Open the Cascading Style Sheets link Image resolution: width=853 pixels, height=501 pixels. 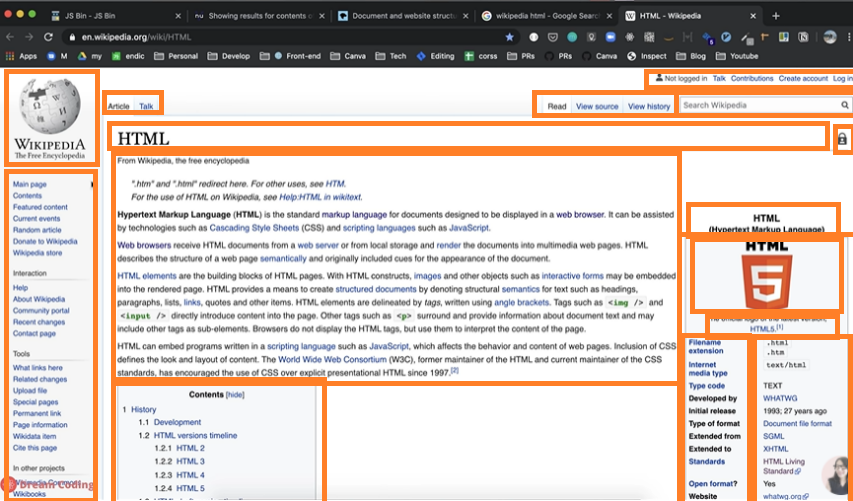(x=254, y=228)
